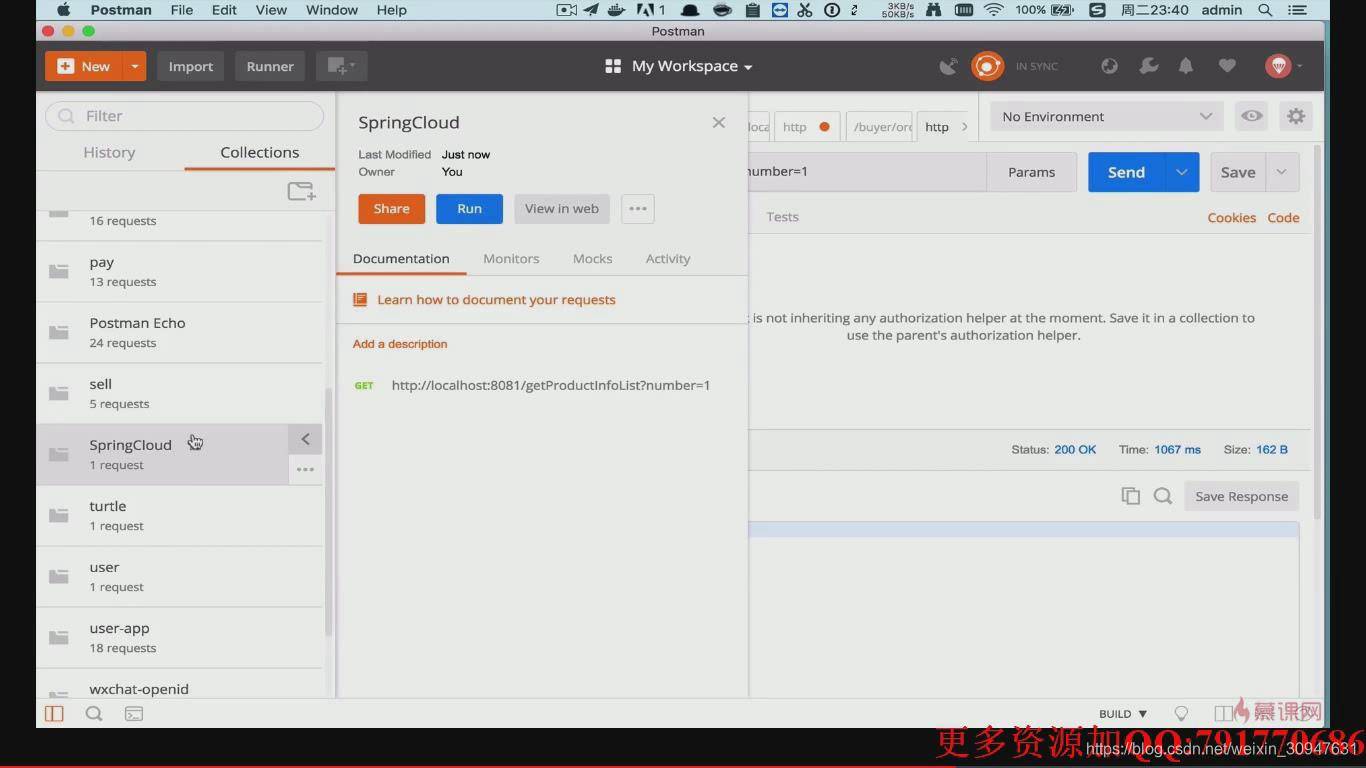
Task: Open Find icon in bottom status bar
Action: (94, 714)
